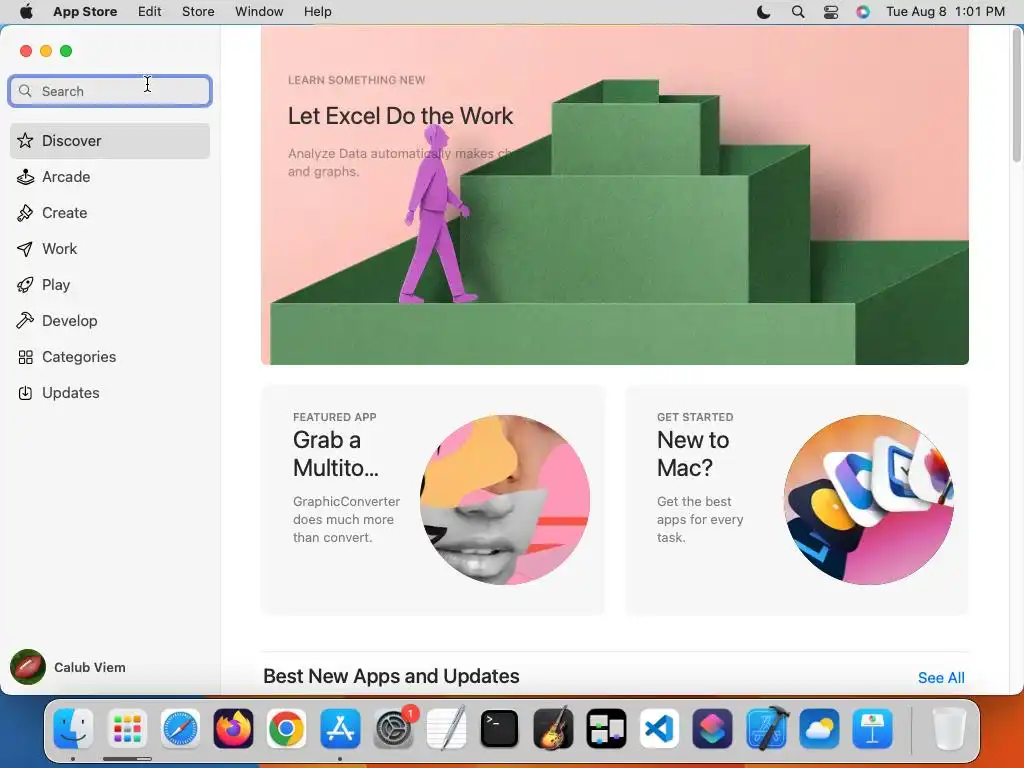Click the Work paper plane icon

tap(25, 249)
